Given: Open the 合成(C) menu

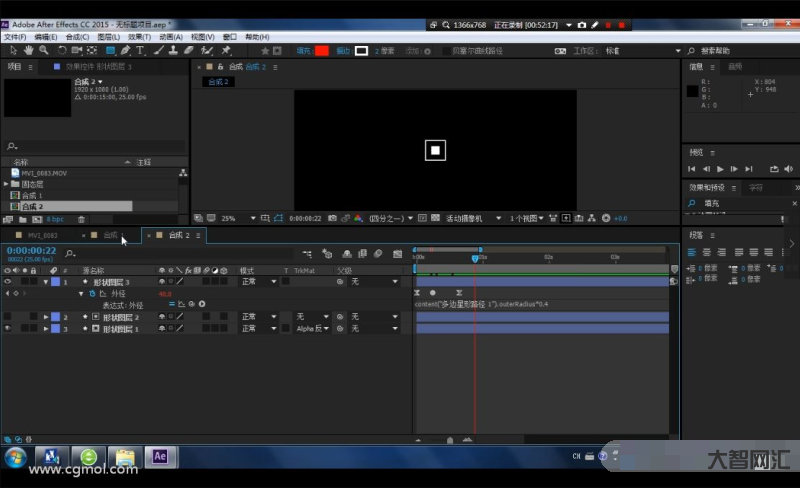Looking at the screenshot, I should click(77, 37).
